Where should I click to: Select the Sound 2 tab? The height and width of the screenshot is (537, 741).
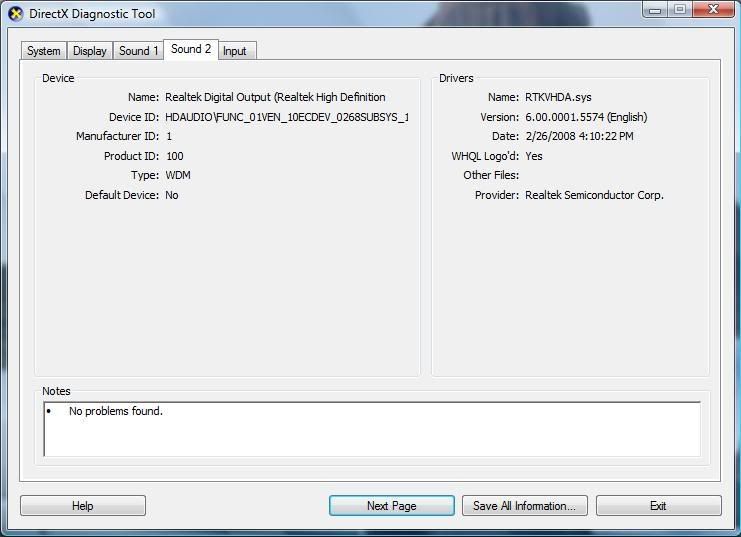191,49
